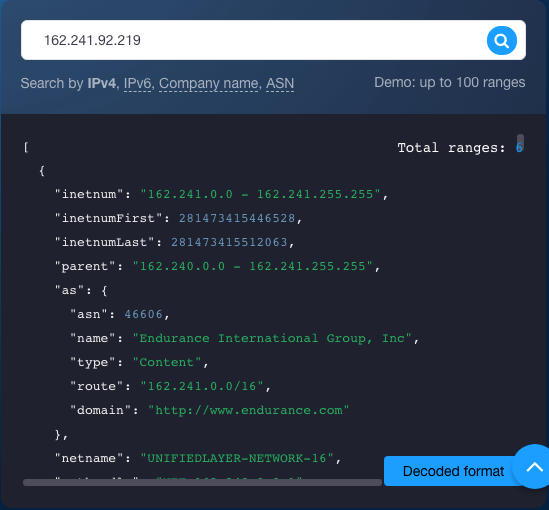Click the netname value "UNIFIEDLAYER-NETWORK-16"

(x=237, y=459)
